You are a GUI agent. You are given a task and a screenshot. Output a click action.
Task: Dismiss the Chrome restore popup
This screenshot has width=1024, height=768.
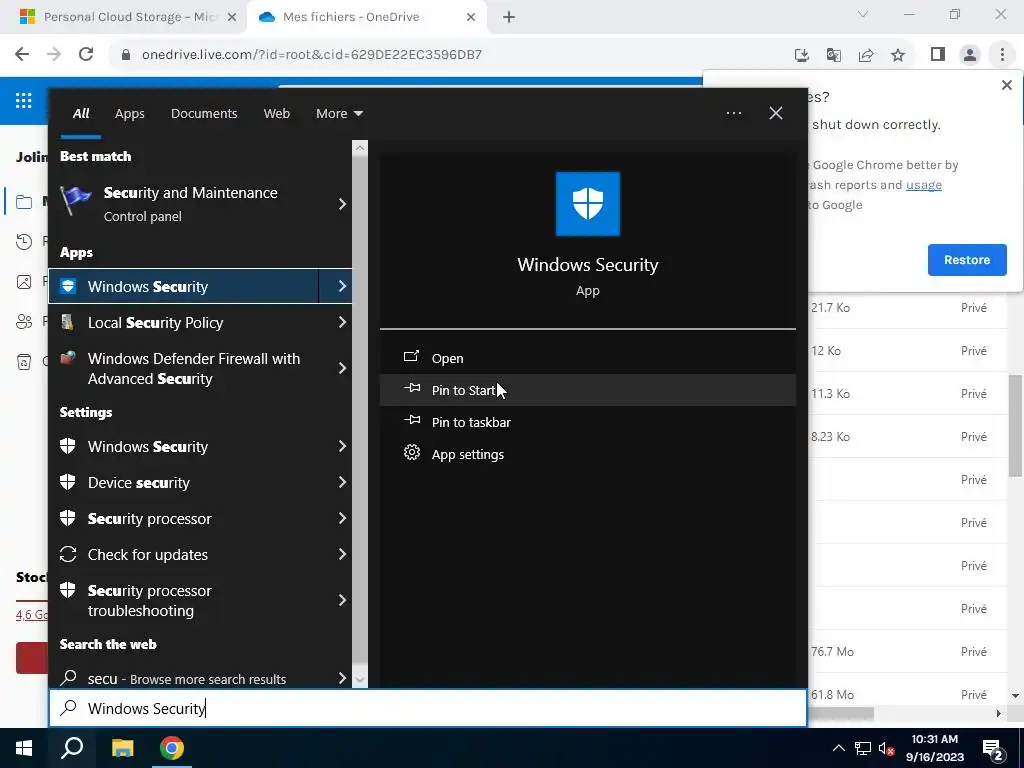pos(1006,85)
